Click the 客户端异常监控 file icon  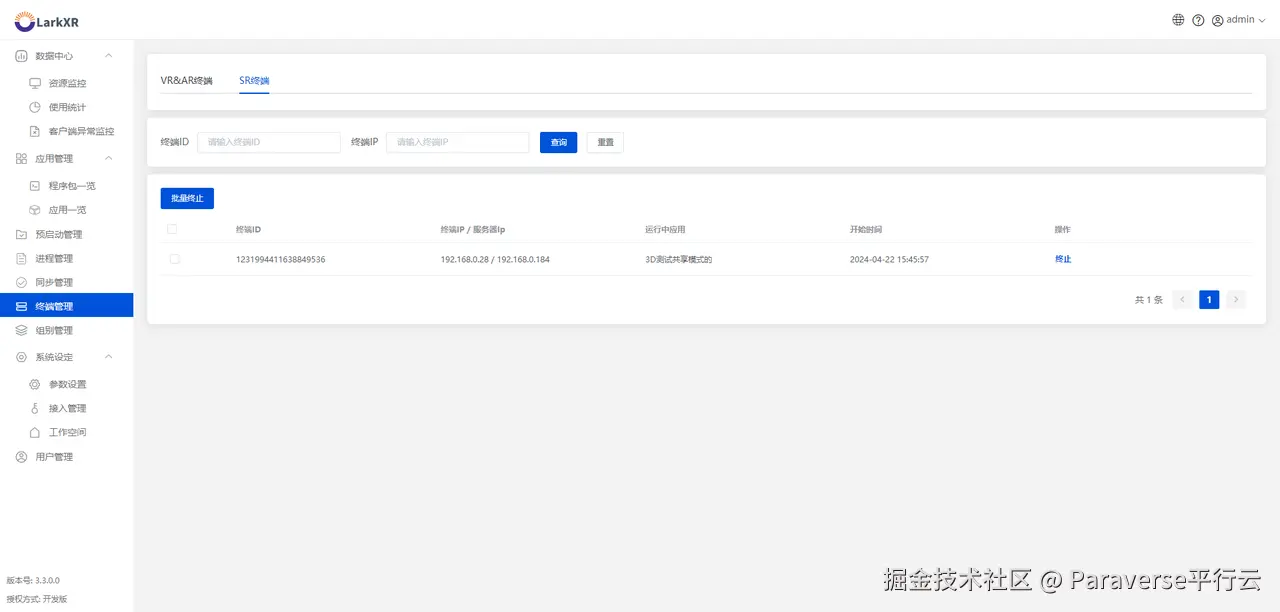pos(35,131)
